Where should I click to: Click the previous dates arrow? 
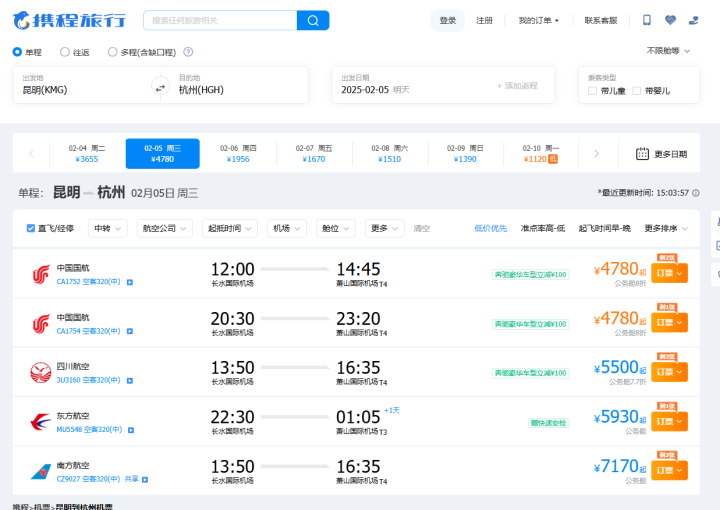[31, 154]
